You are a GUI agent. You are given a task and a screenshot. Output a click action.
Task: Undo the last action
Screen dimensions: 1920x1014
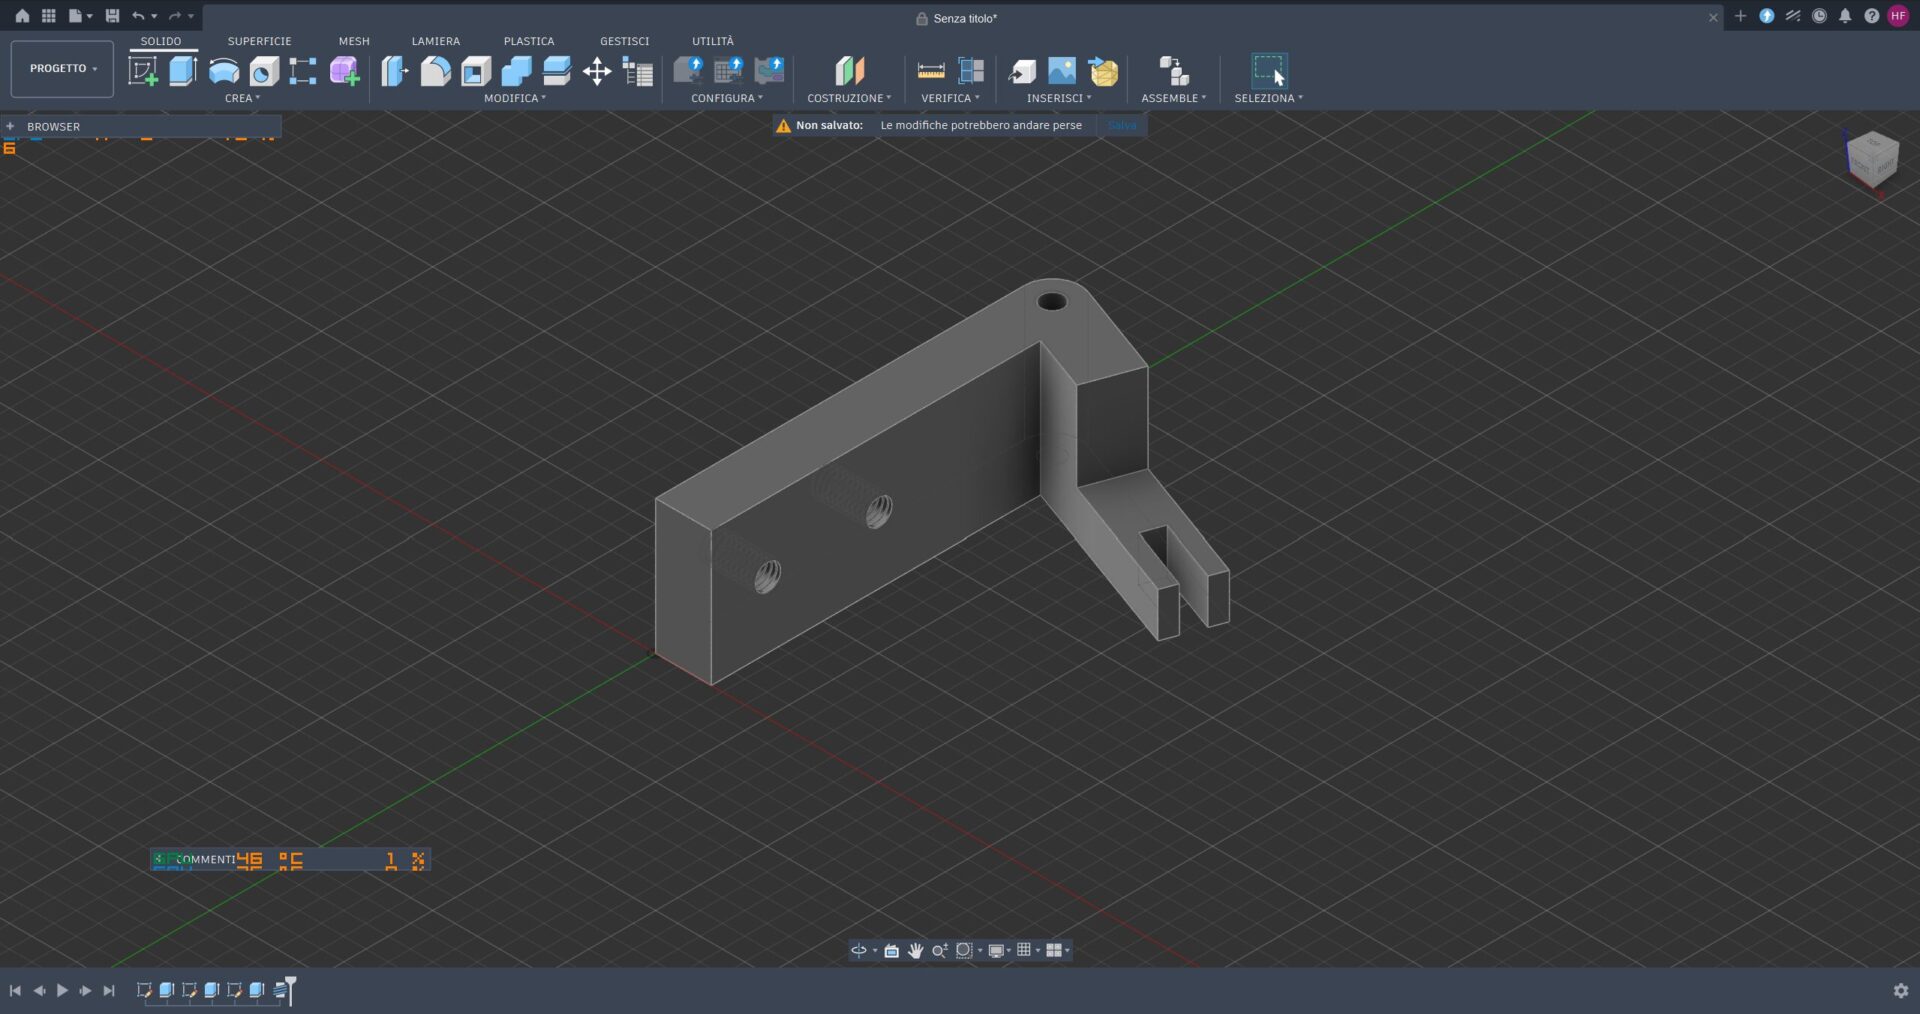tap(138, 16)
